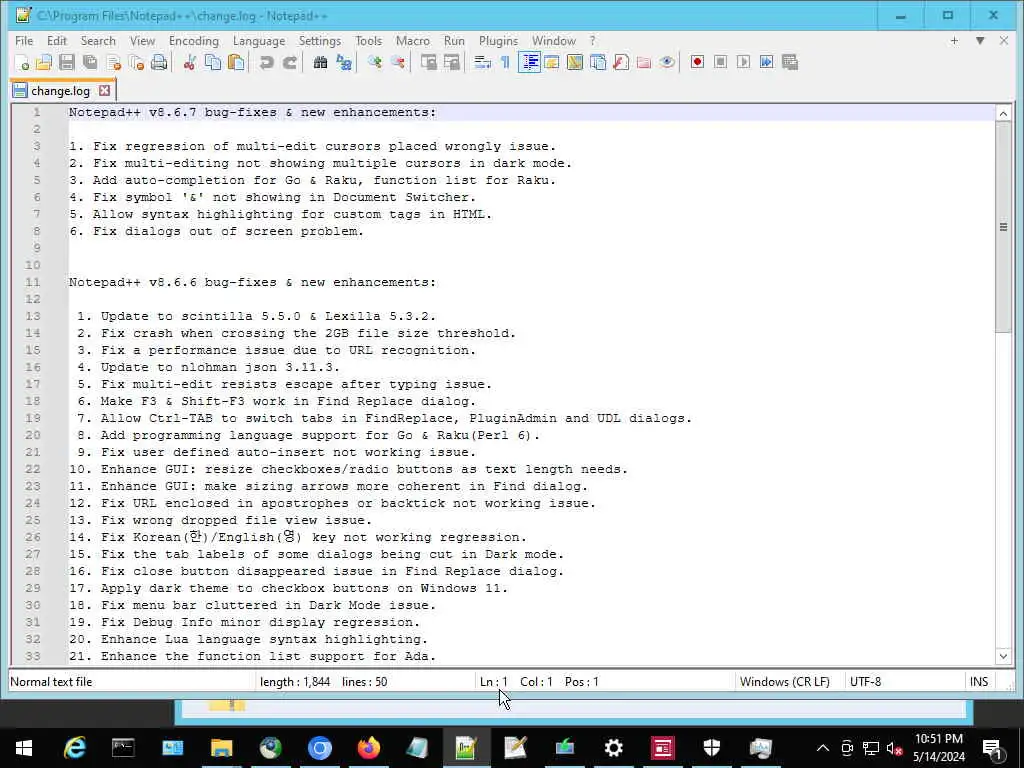Toggle the indent guide toolbar button
This screenshot has width=1024, height=768.
(530, 63)
